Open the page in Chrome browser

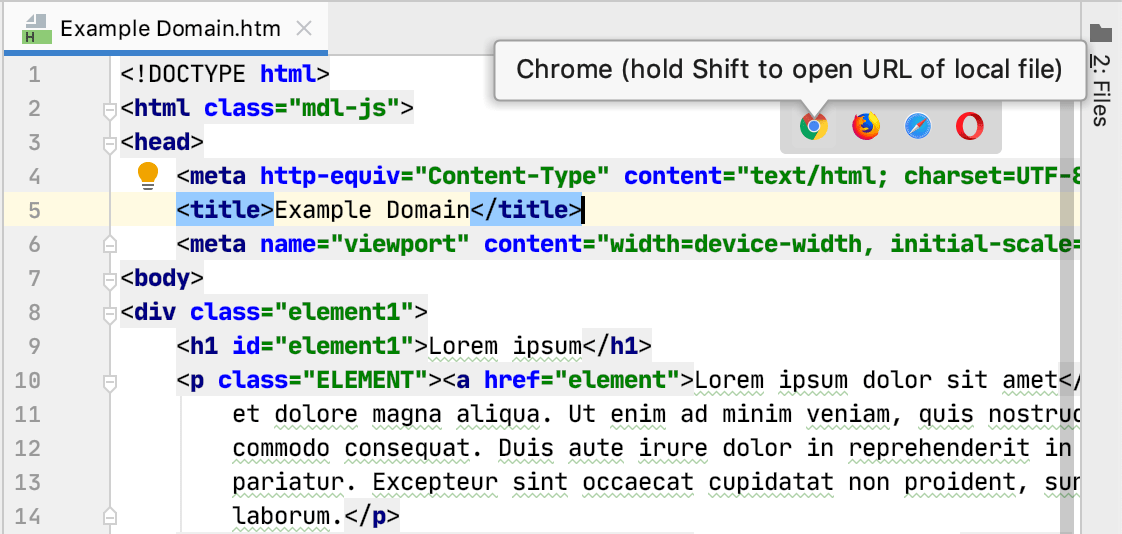(x=814, y=126)
